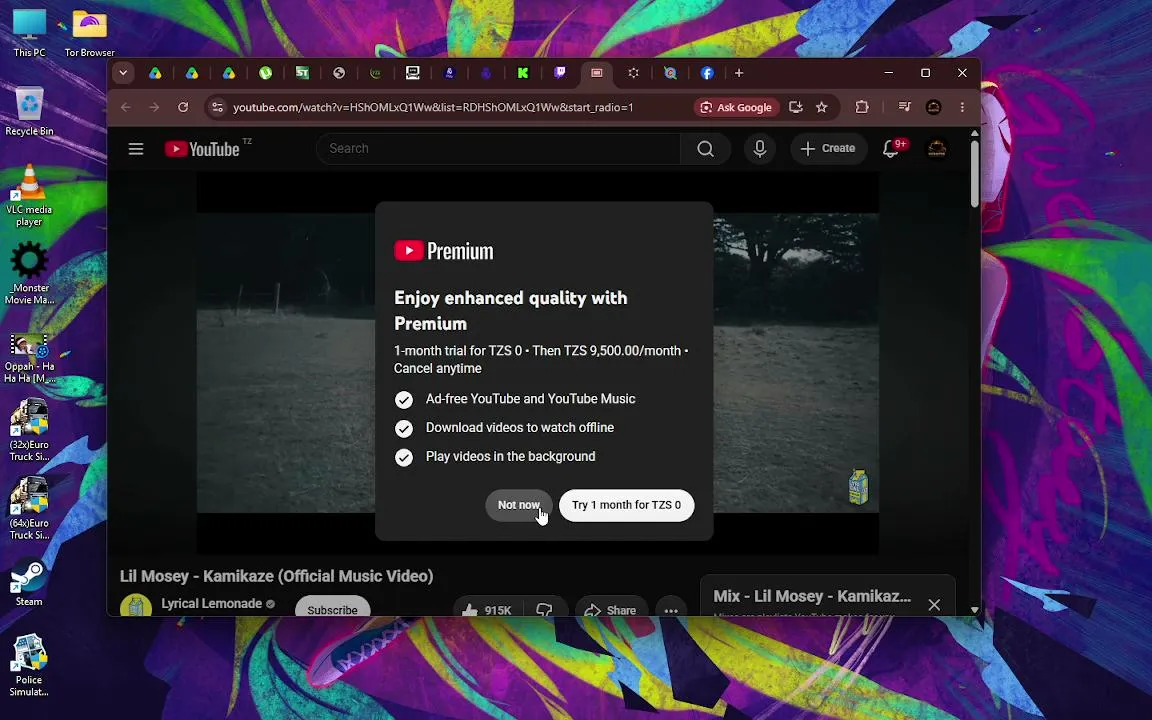Open media controls icon in Chrome toolbar

click(x=904, y=107)
